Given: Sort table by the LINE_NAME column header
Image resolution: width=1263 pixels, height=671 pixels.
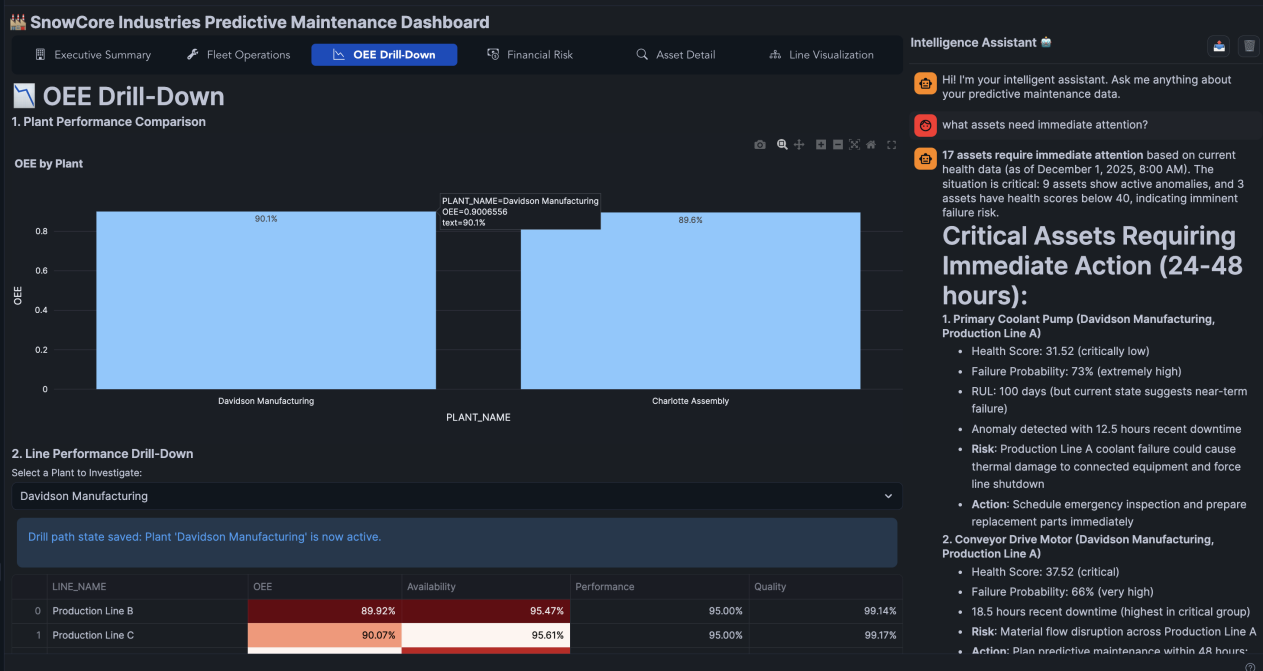Looking at the screenshot, I should [80, 587].
